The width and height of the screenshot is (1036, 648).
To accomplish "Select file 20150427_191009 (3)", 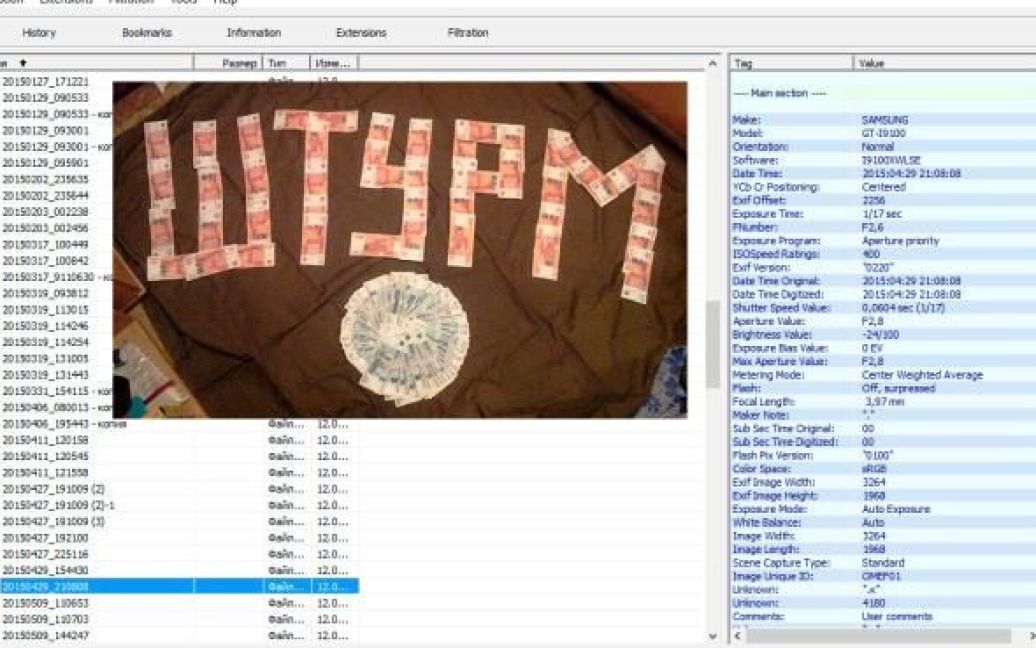I will 53,521.
